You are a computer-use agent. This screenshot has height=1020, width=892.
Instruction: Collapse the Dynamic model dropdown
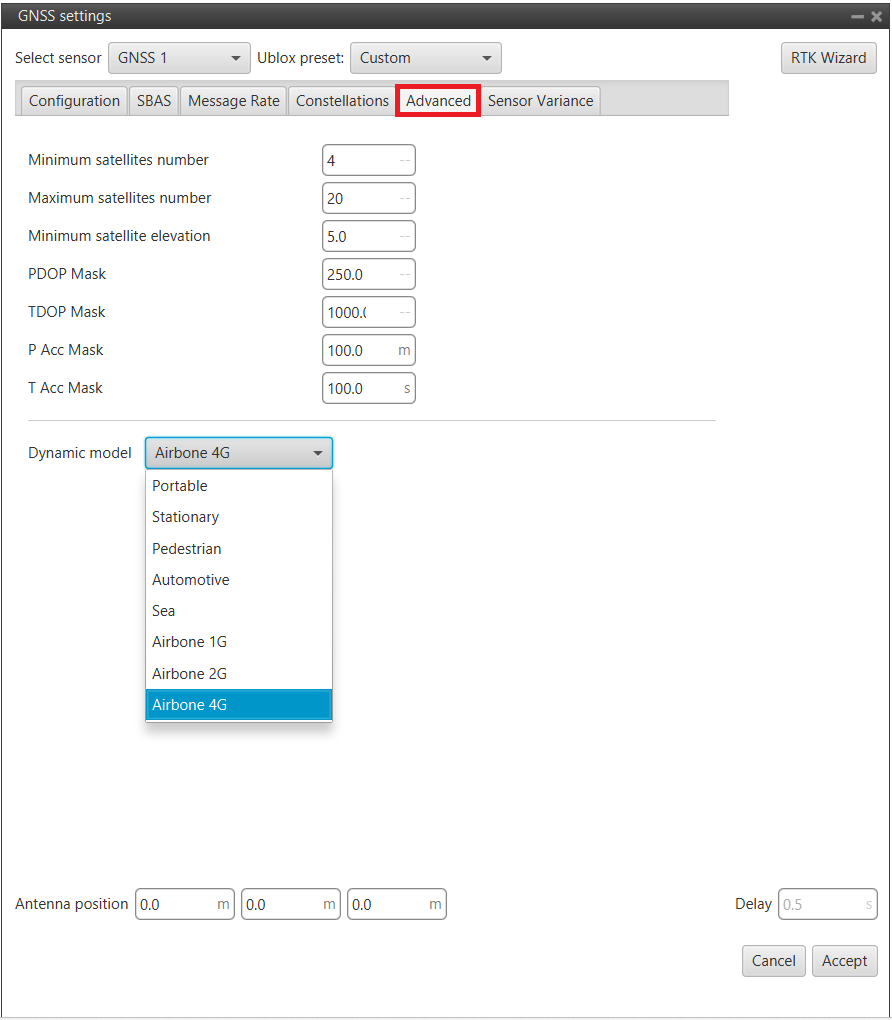coord(239,453)
